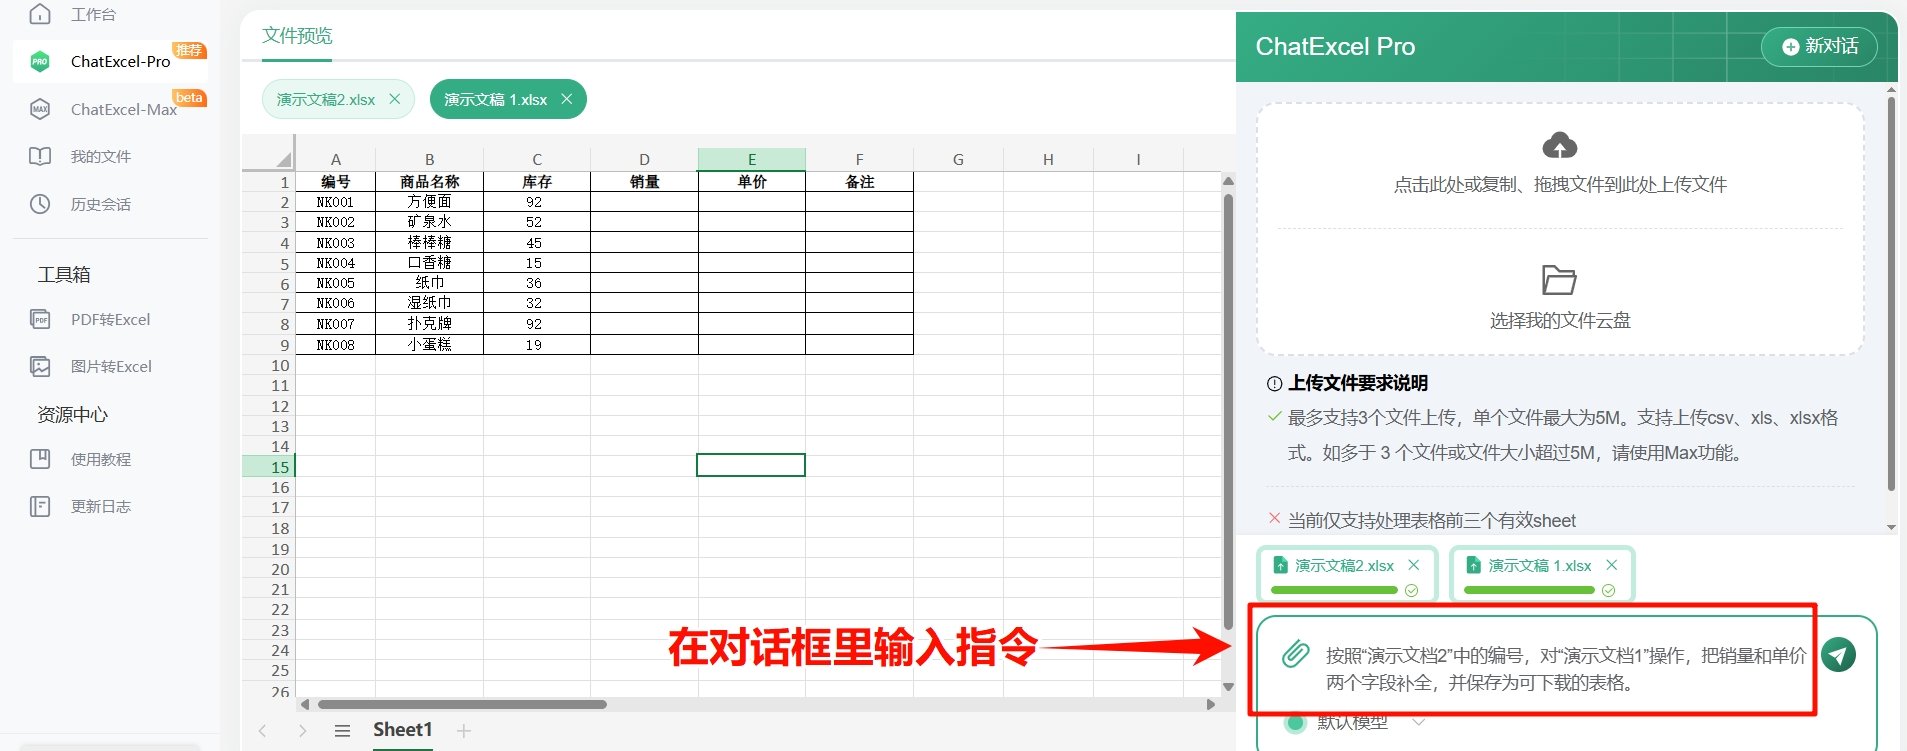Open ChatExcel-Max beta in the sidebar
Screen dimensions: 1907x751
click(123, 110)
